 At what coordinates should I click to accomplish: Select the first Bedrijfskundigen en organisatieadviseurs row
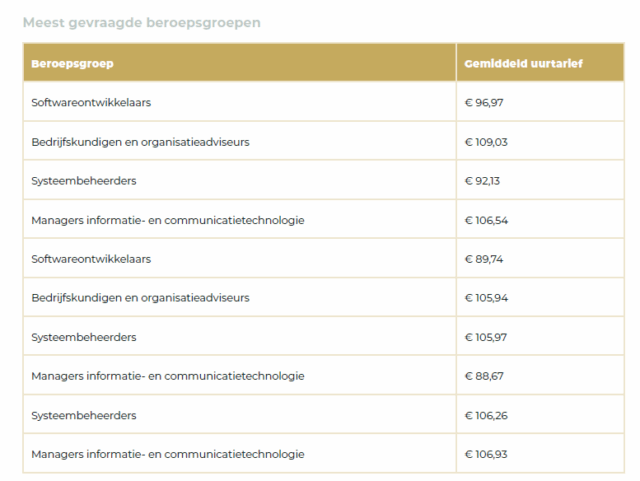(x=324, y=141)
